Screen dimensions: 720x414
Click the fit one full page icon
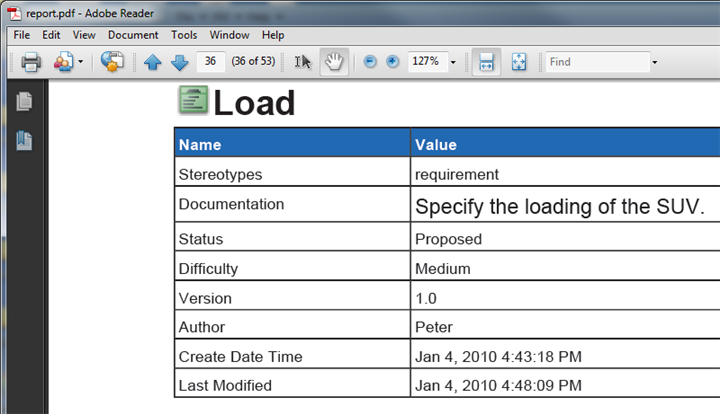pos(519,62)
